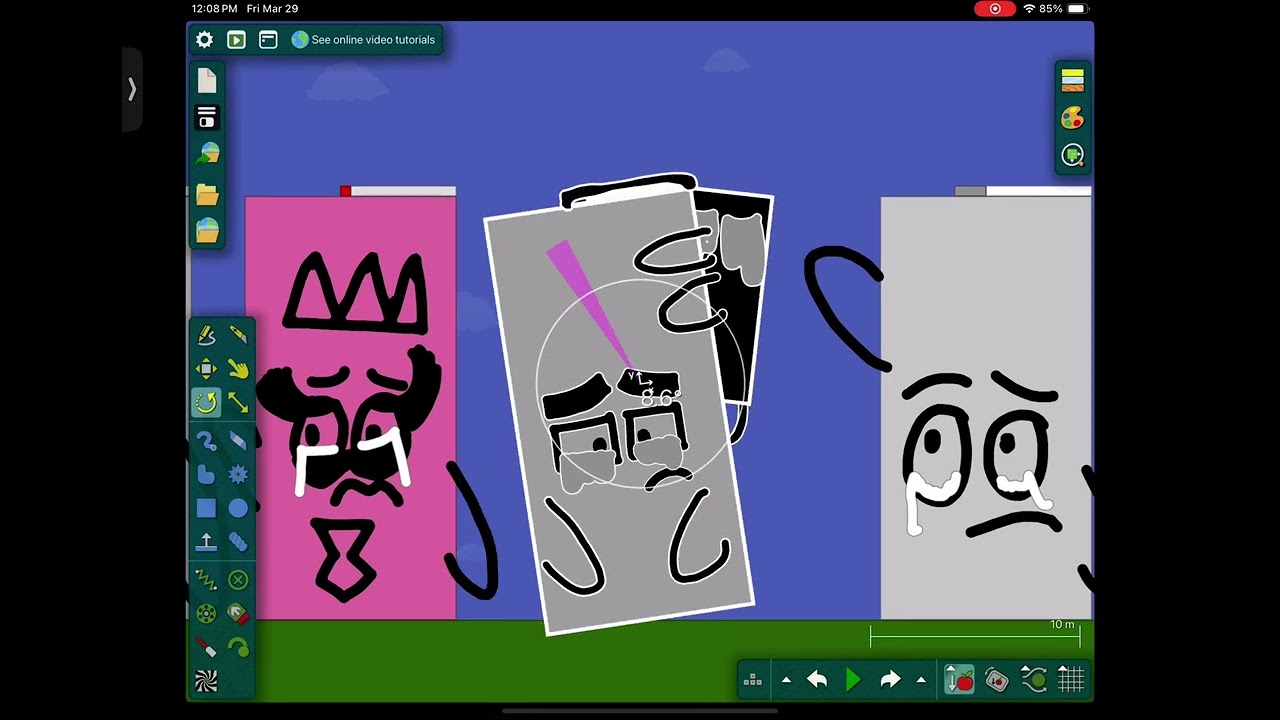Viewport: 1280px width, 720px height.
Task: Select the Scale tool
Action: 238,402
